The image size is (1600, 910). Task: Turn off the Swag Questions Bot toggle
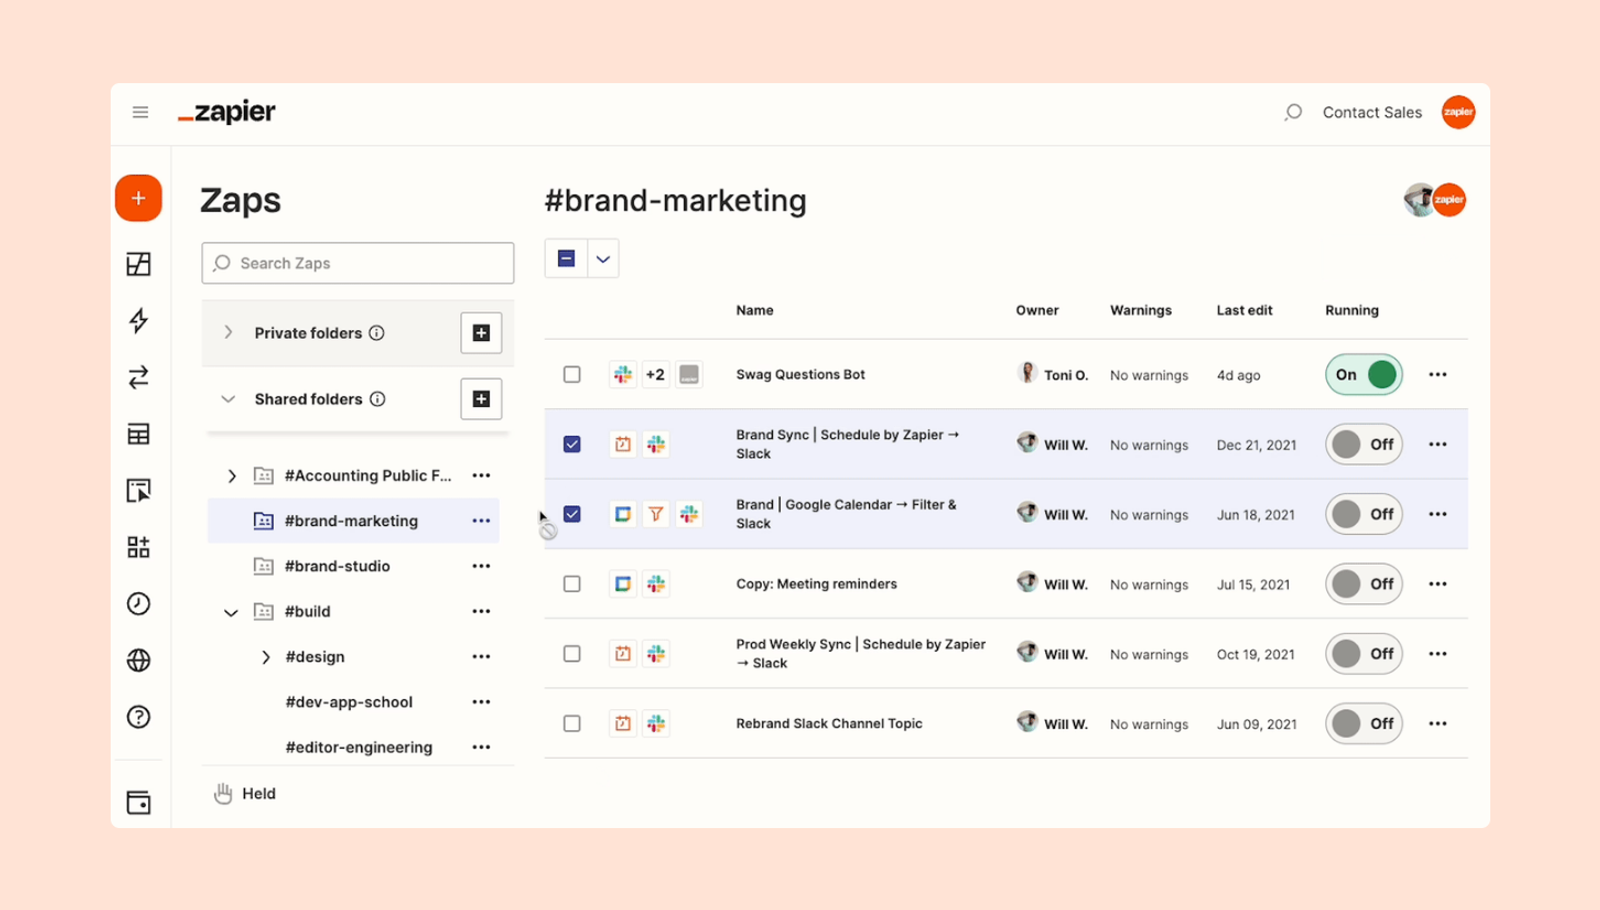(x=1364, y=375)
